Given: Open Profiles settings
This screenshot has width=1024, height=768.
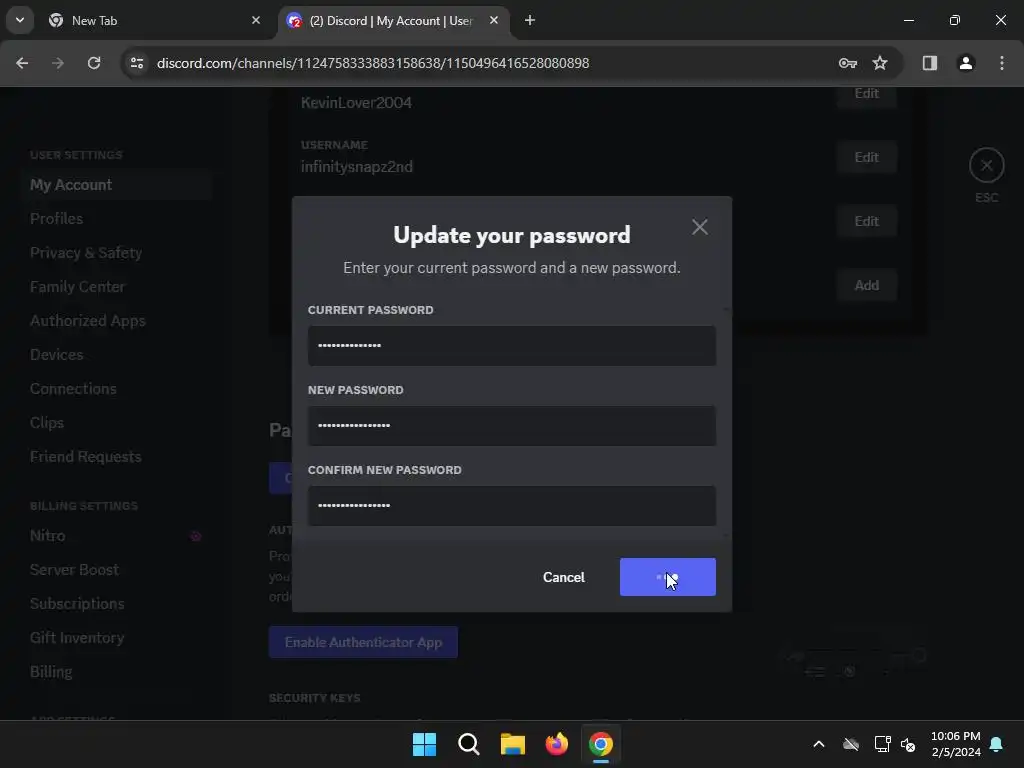Looking at the screenshot, I should pos(118,219).
